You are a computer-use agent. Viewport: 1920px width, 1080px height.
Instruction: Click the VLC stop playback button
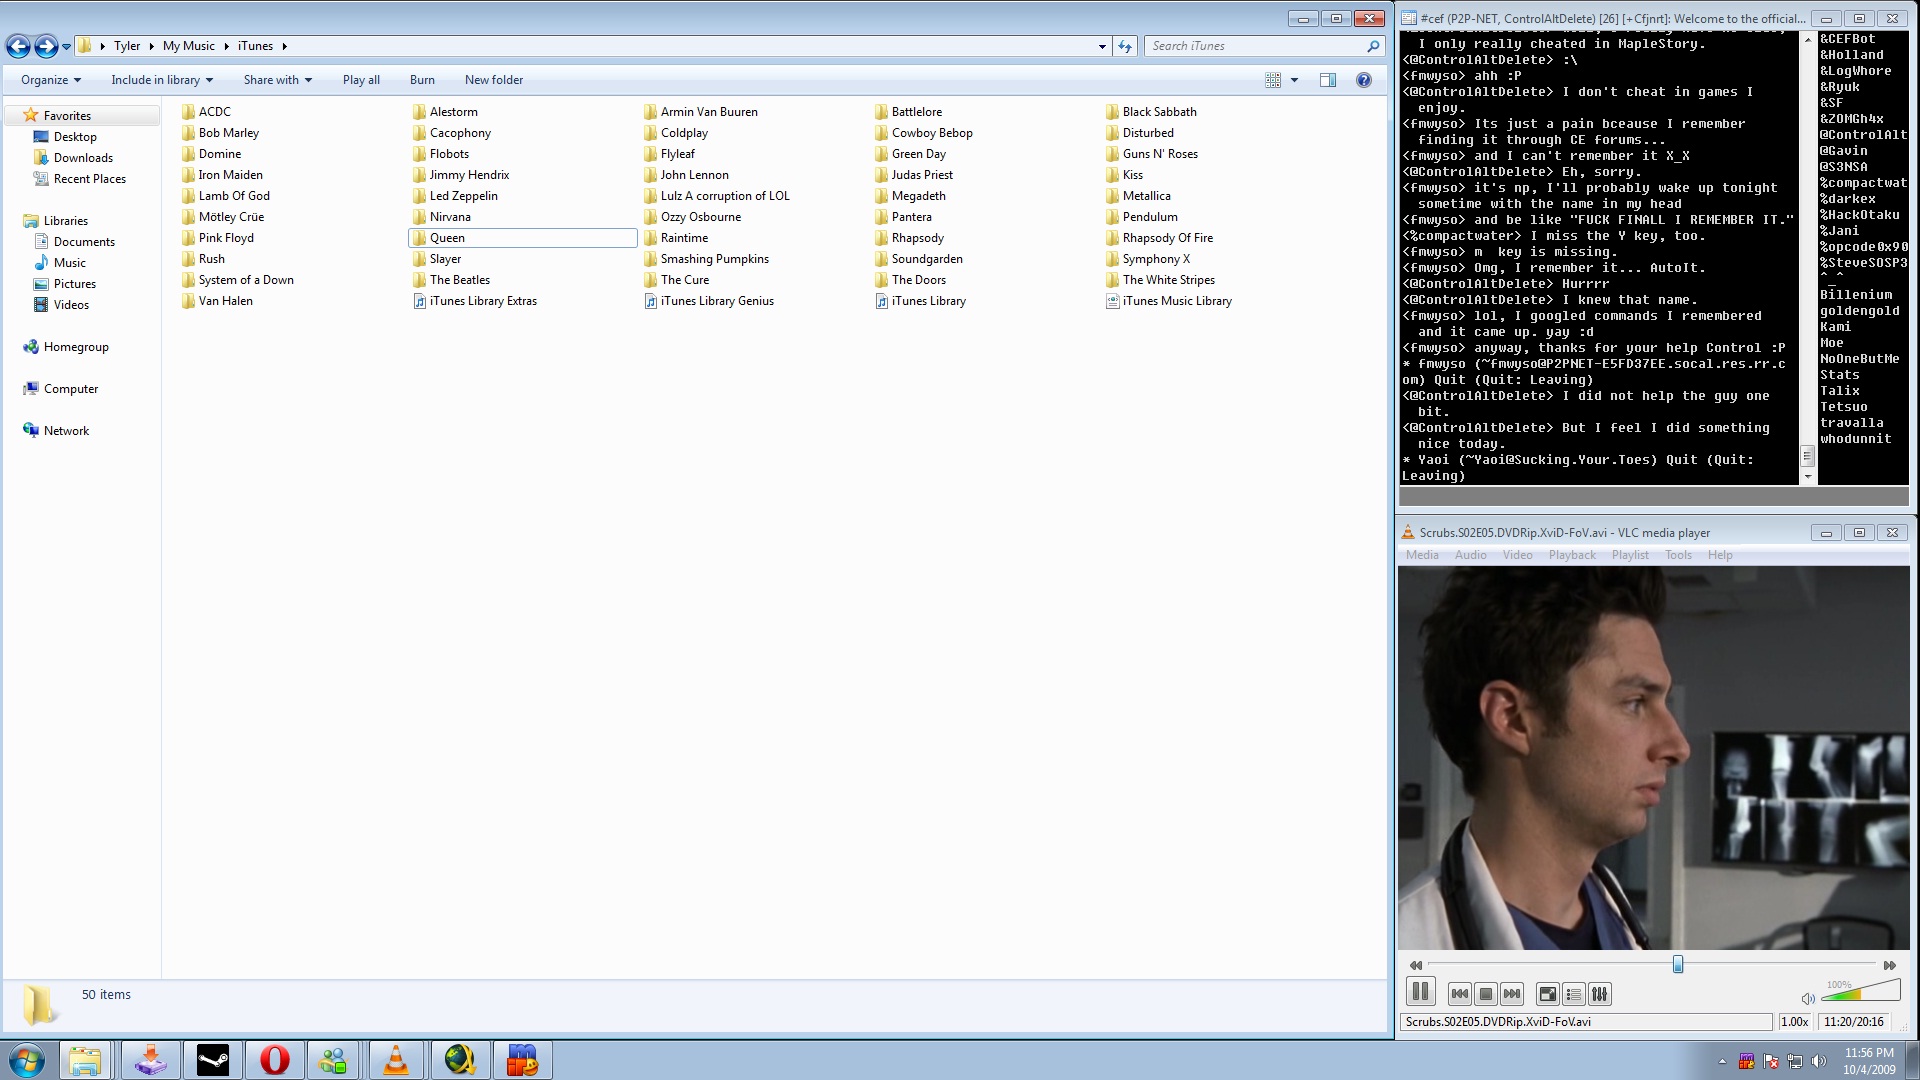(1486, 994)
